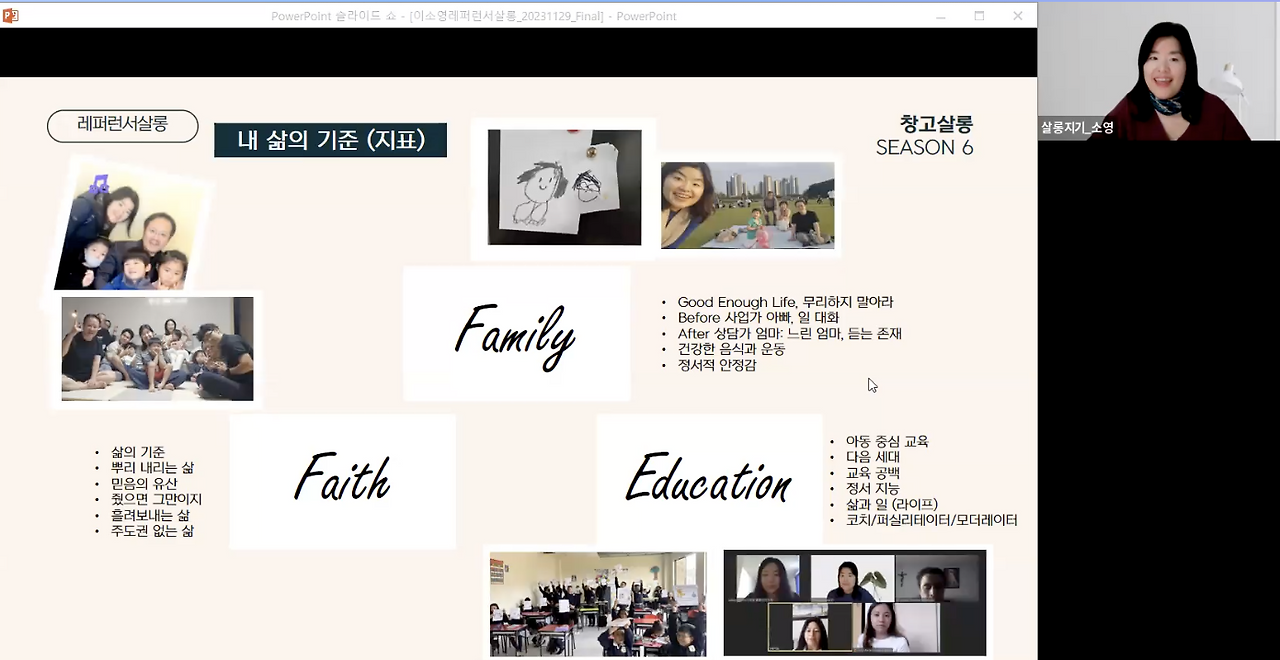This screenshot has width=1280, height=660.
Task: Click bullet '정서적 안정감'
Action: pos(717,366)
